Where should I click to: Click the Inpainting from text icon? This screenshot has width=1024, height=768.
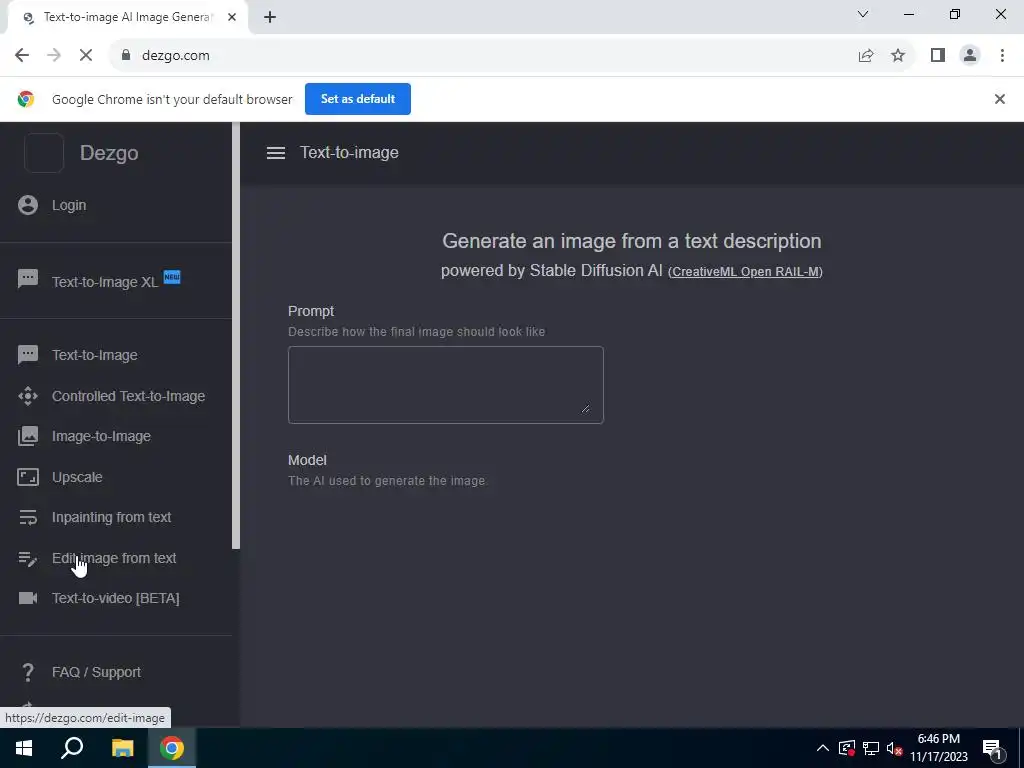(28, 517)
